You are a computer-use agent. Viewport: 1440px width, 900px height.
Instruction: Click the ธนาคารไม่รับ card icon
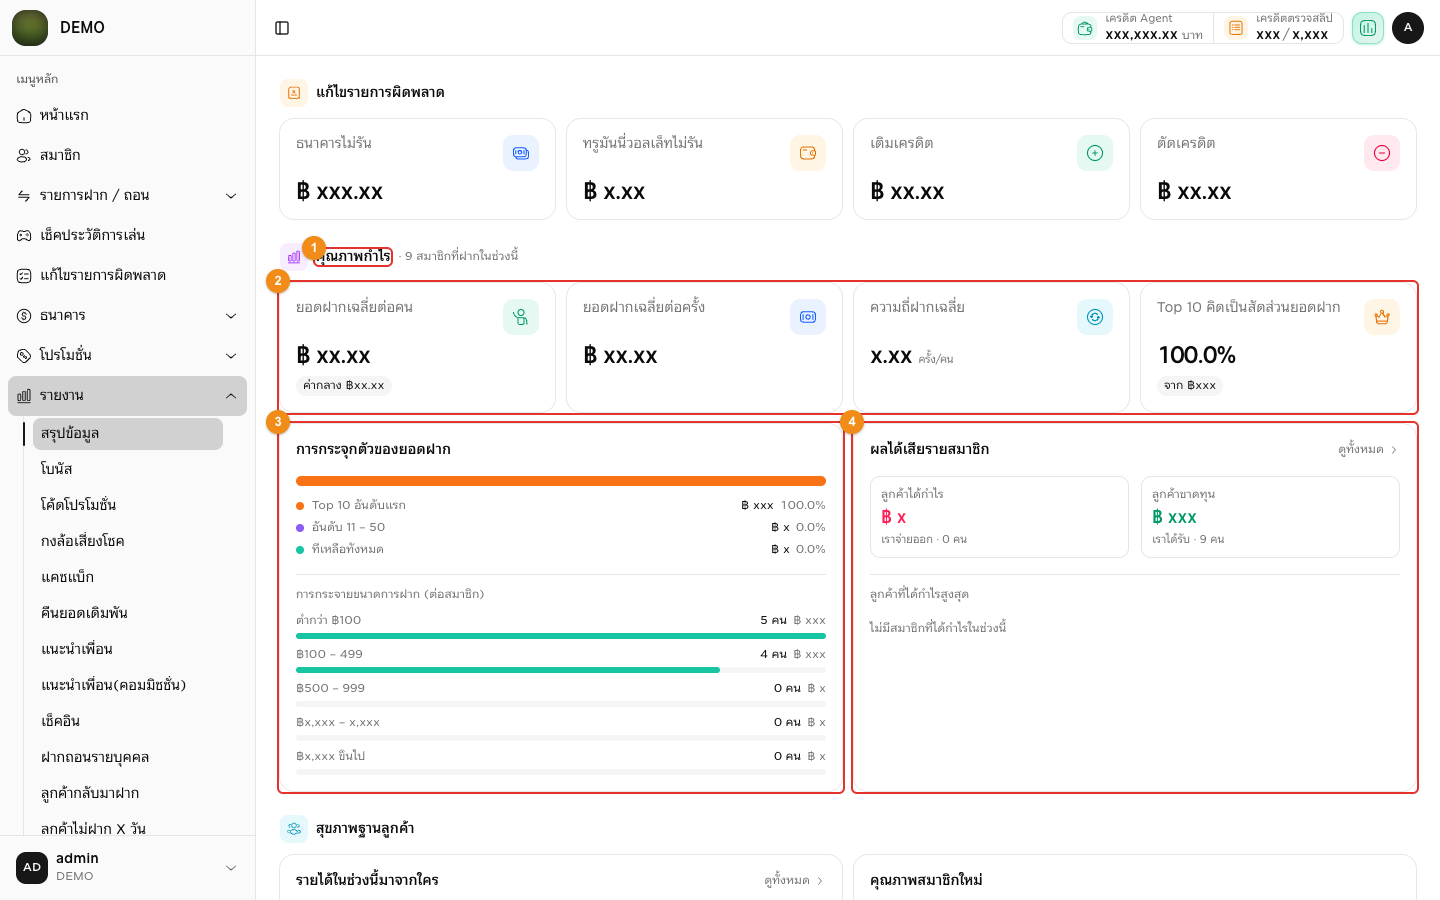pos(521,153)
